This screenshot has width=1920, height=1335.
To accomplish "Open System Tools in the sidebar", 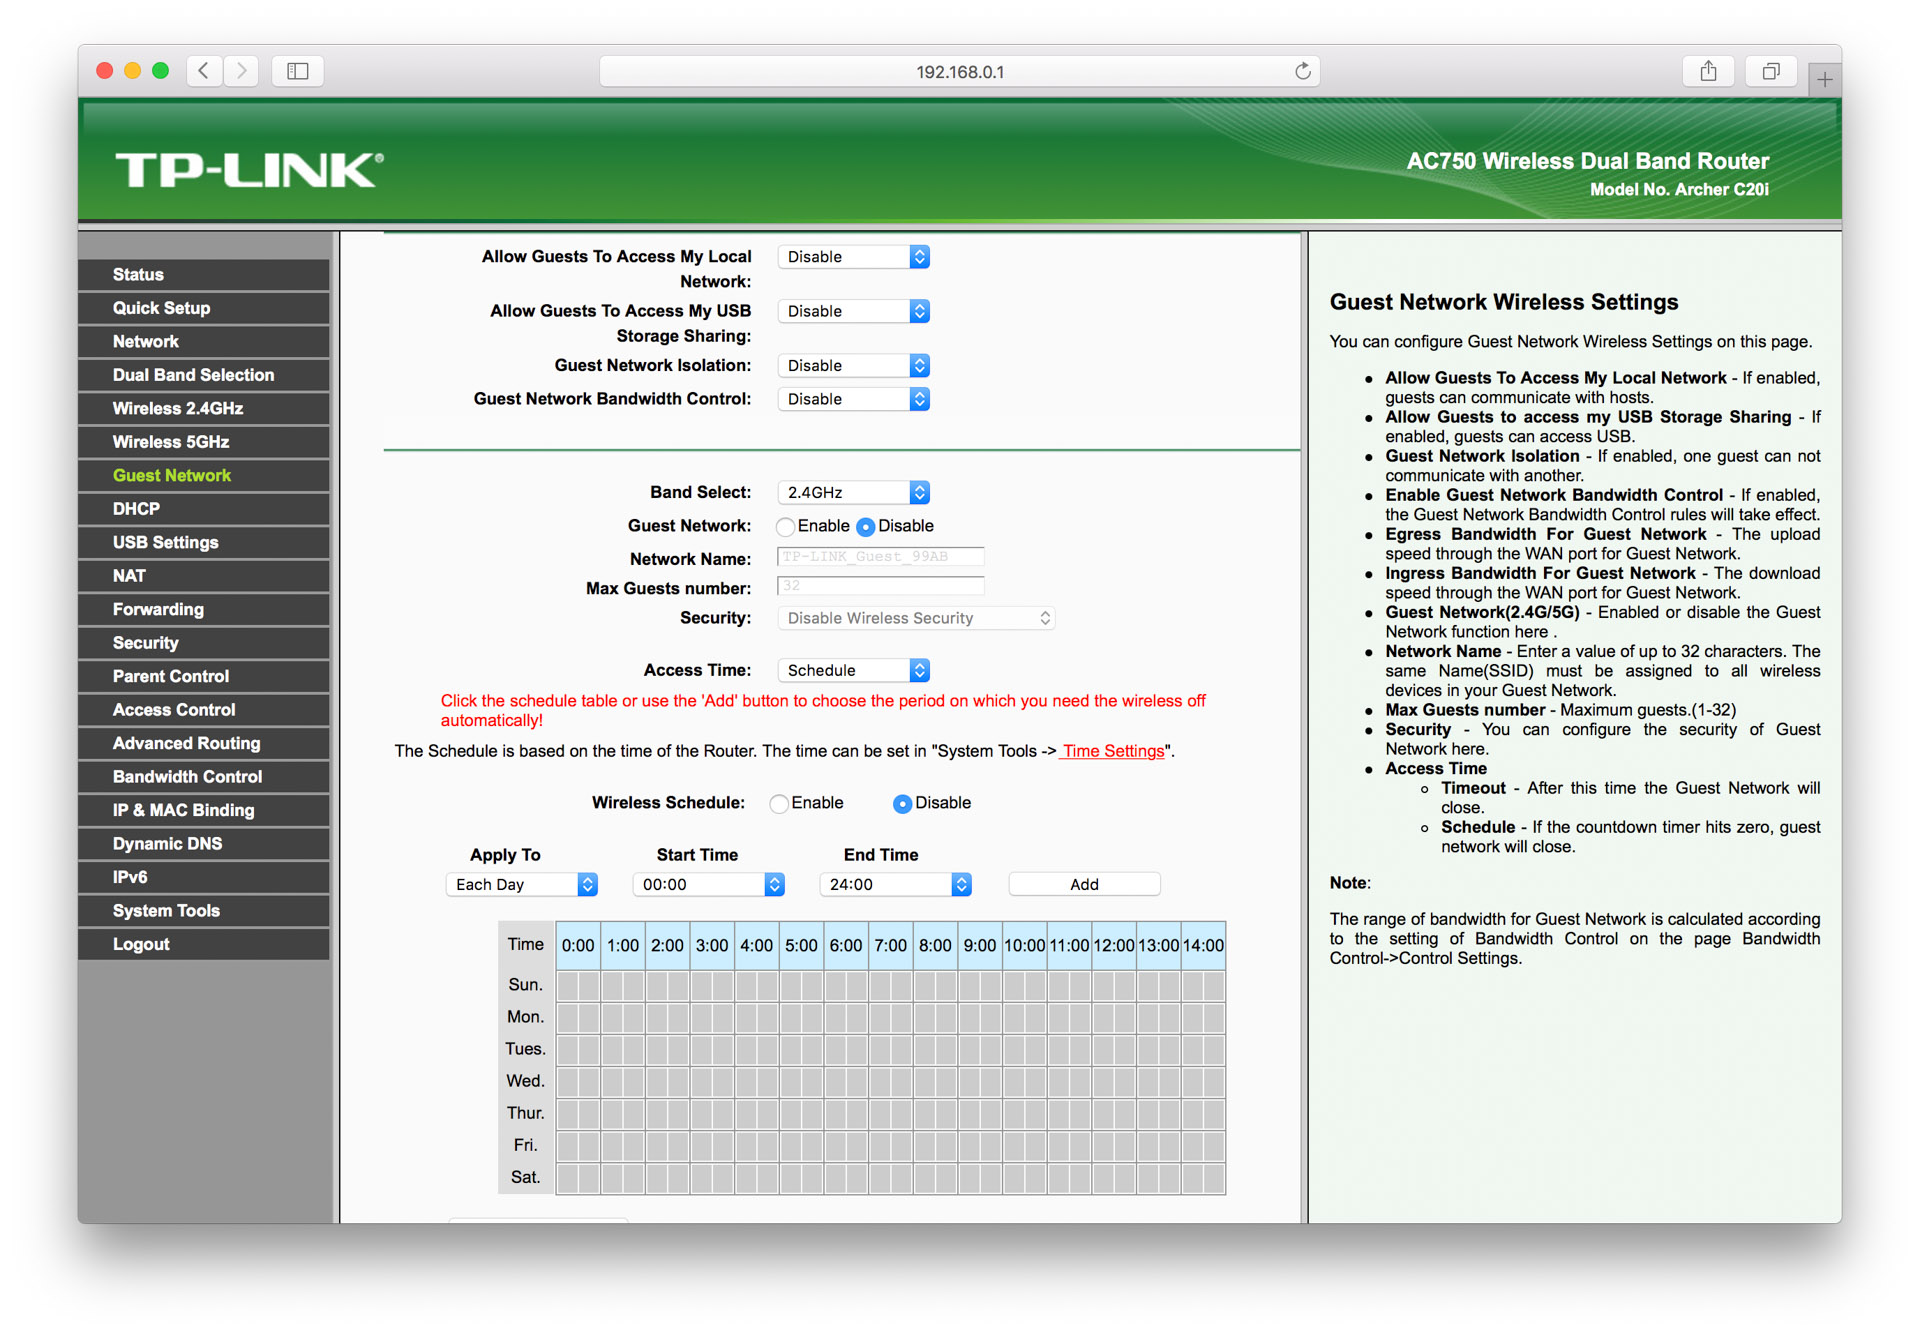I will (x=204, y=911).
